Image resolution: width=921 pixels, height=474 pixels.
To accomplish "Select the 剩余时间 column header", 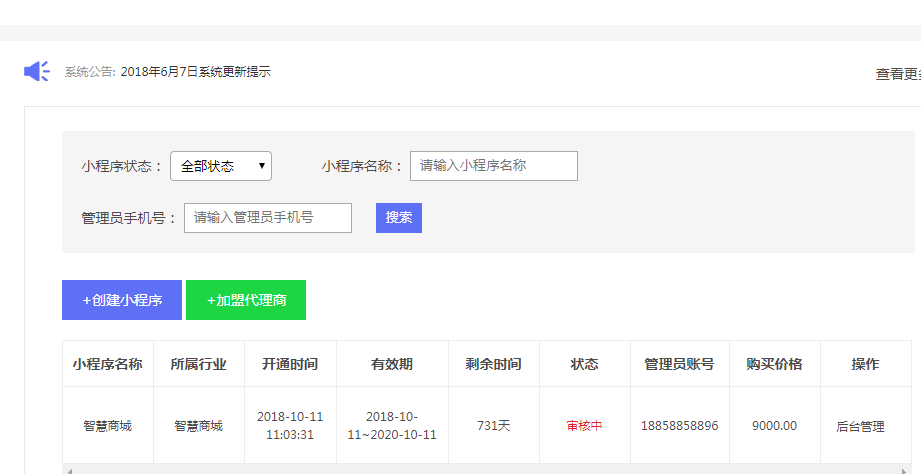I will [x=494, y=364].
